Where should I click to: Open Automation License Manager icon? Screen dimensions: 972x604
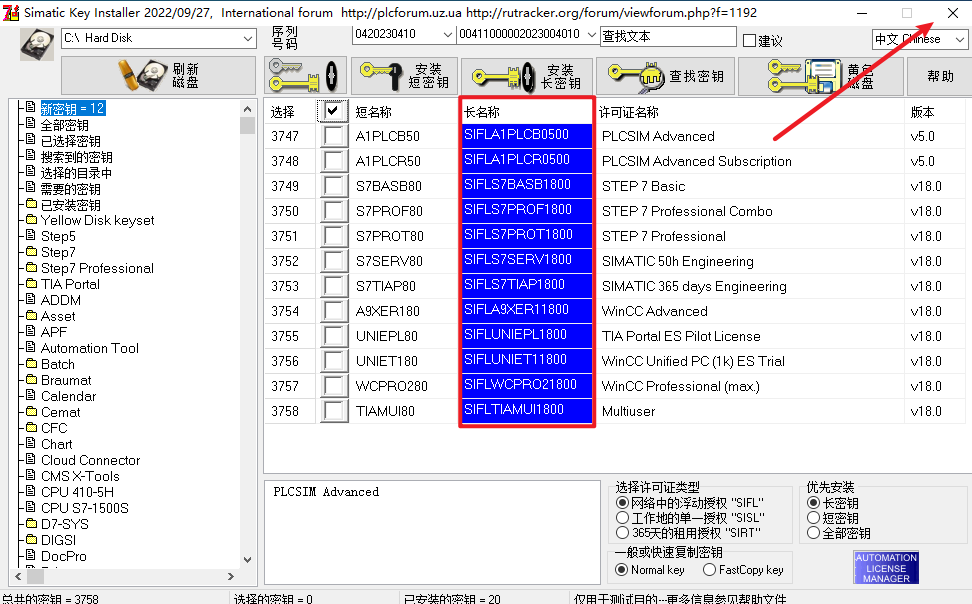pos(886,567)
